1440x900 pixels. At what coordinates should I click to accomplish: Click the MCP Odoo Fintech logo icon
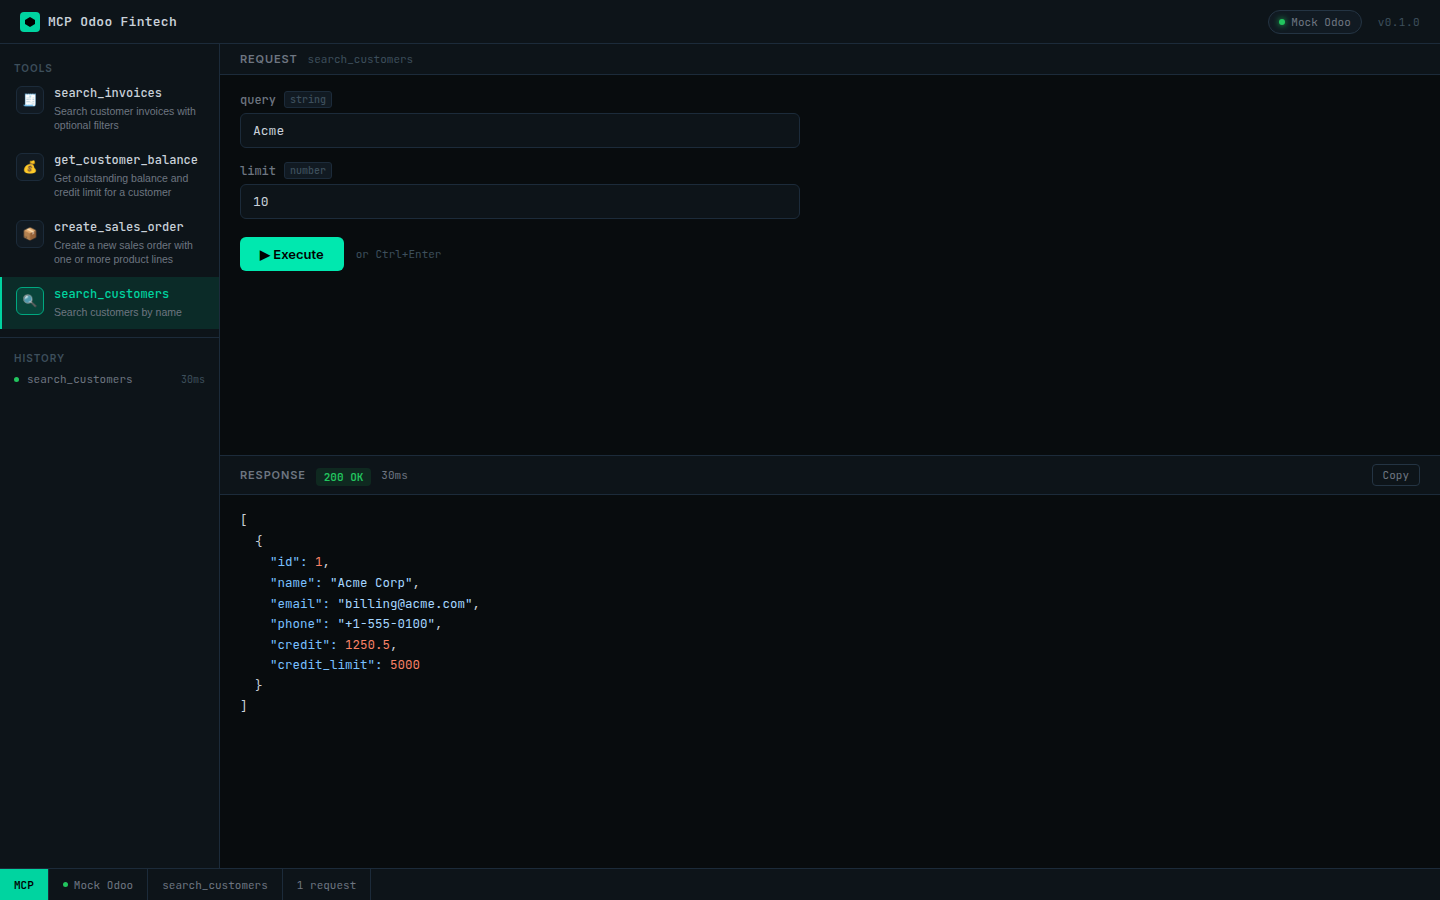point(30,22)
